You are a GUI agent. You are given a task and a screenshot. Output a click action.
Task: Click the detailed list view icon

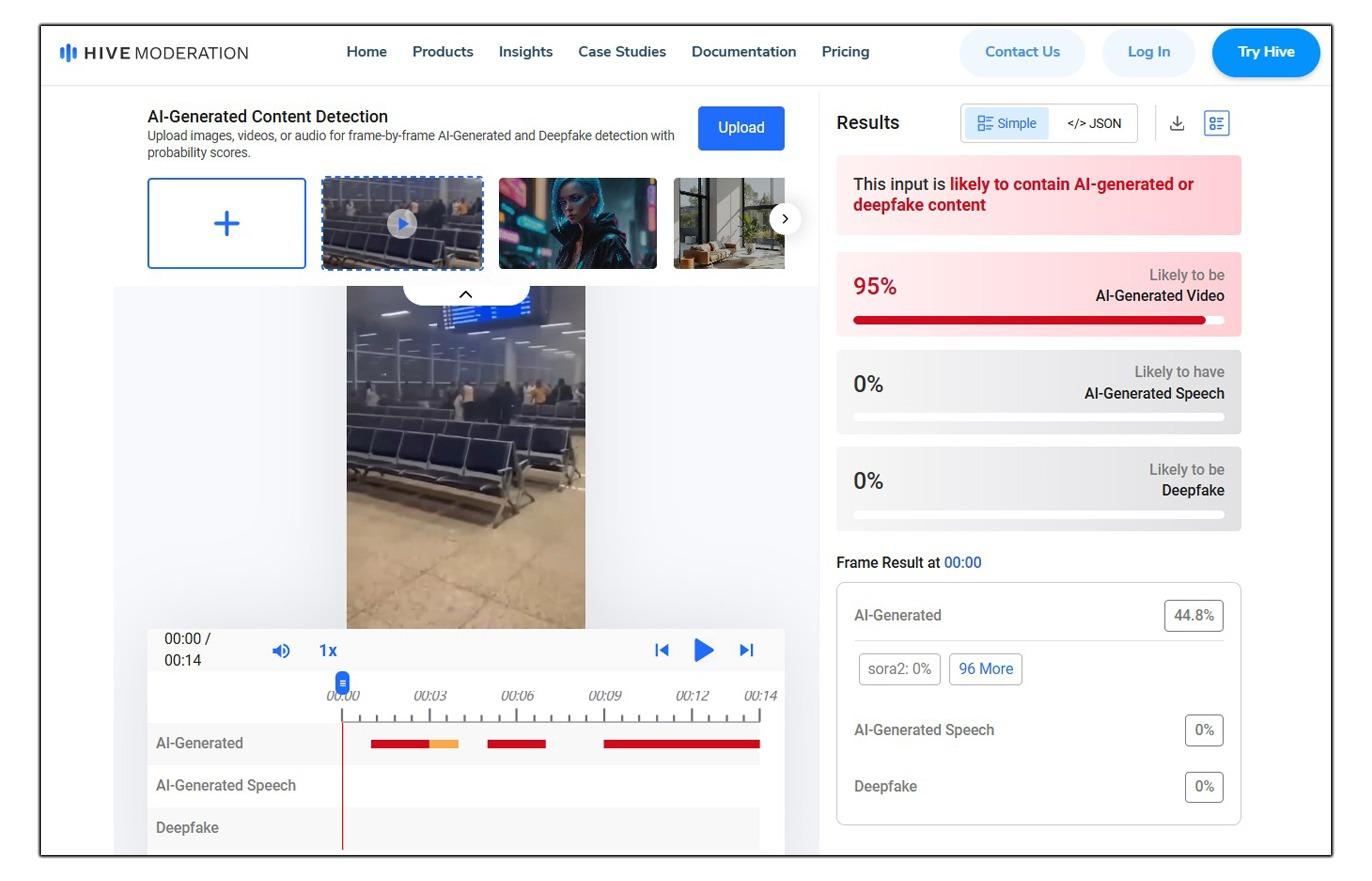click(1216, 123)
